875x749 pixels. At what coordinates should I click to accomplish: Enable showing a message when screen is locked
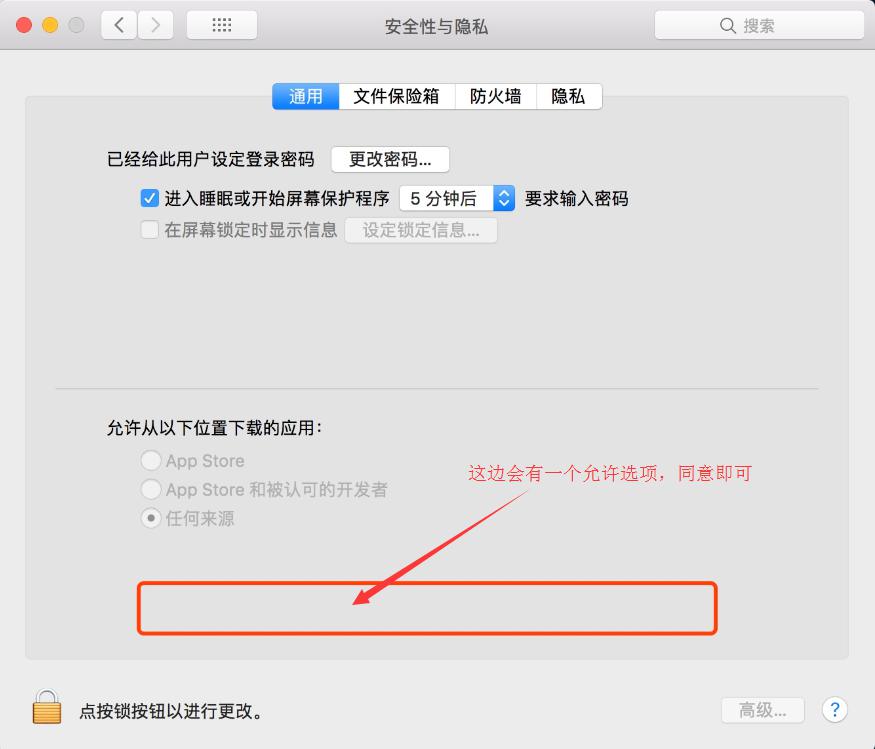tap(150, 229)
